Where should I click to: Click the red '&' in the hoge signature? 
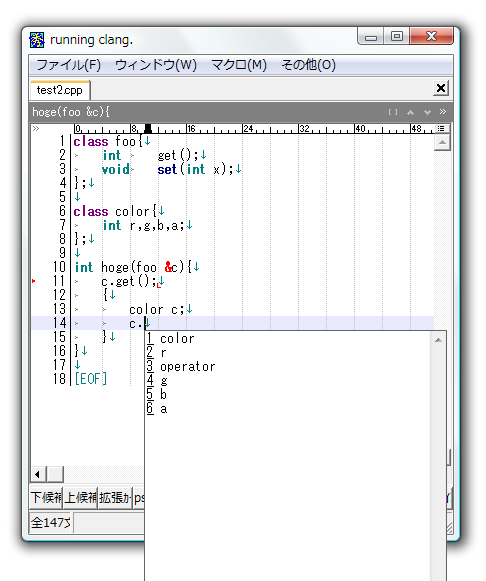coord(168,267)
